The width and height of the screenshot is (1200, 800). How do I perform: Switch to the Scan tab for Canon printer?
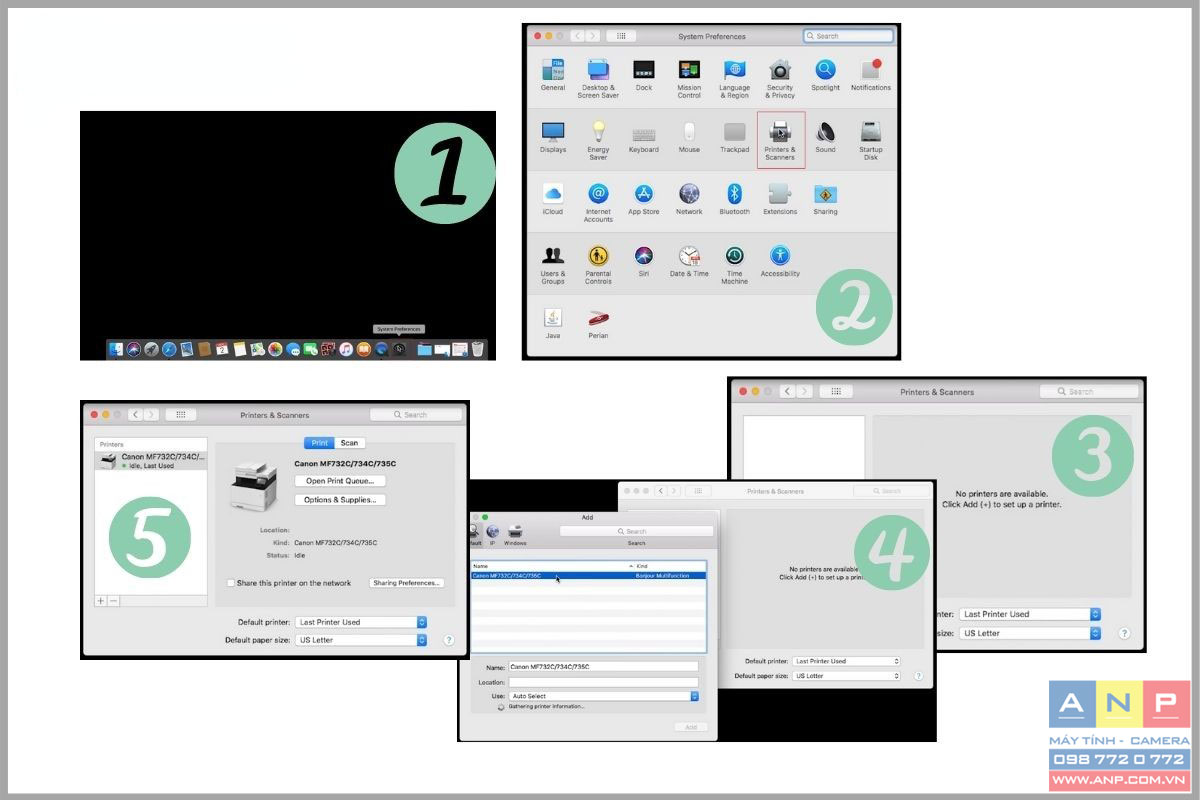(349, 443)
